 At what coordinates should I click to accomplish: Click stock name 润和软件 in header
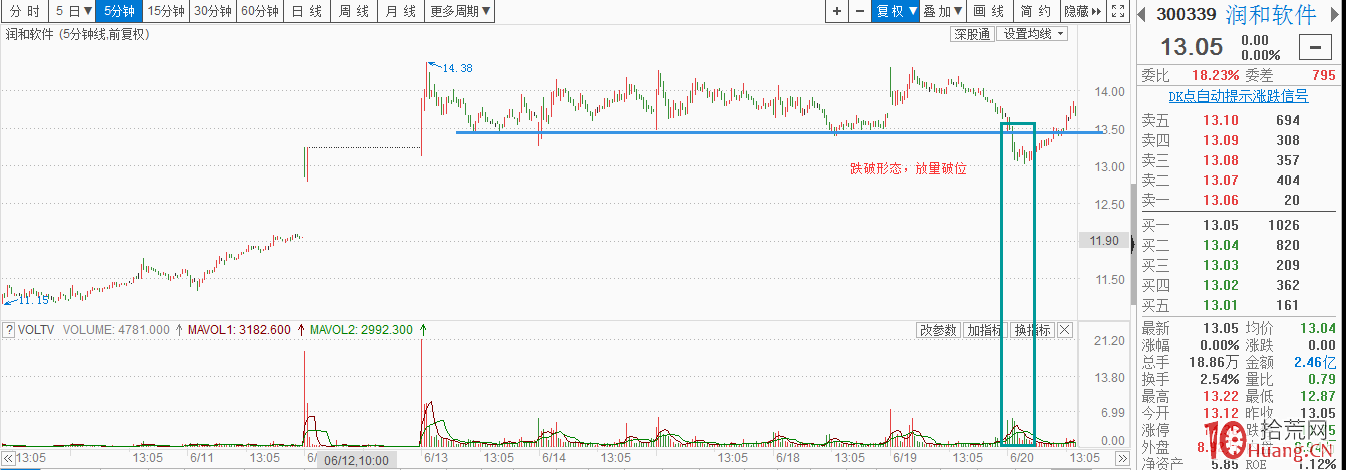tap(1269, 14)
